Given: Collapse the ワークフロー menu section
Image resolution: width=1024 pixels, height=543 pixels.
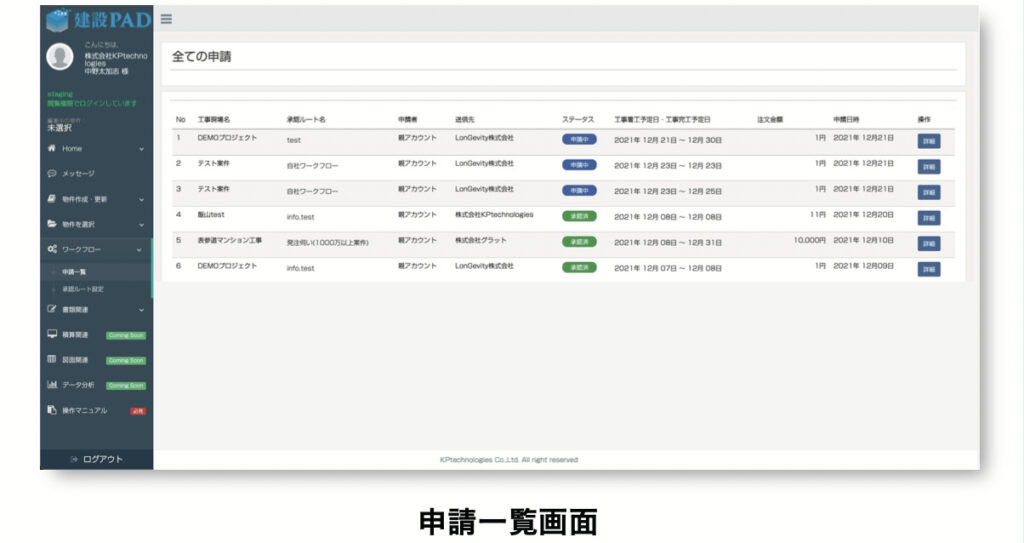Looking at the screenshot, I should click(x=141, y=249).
